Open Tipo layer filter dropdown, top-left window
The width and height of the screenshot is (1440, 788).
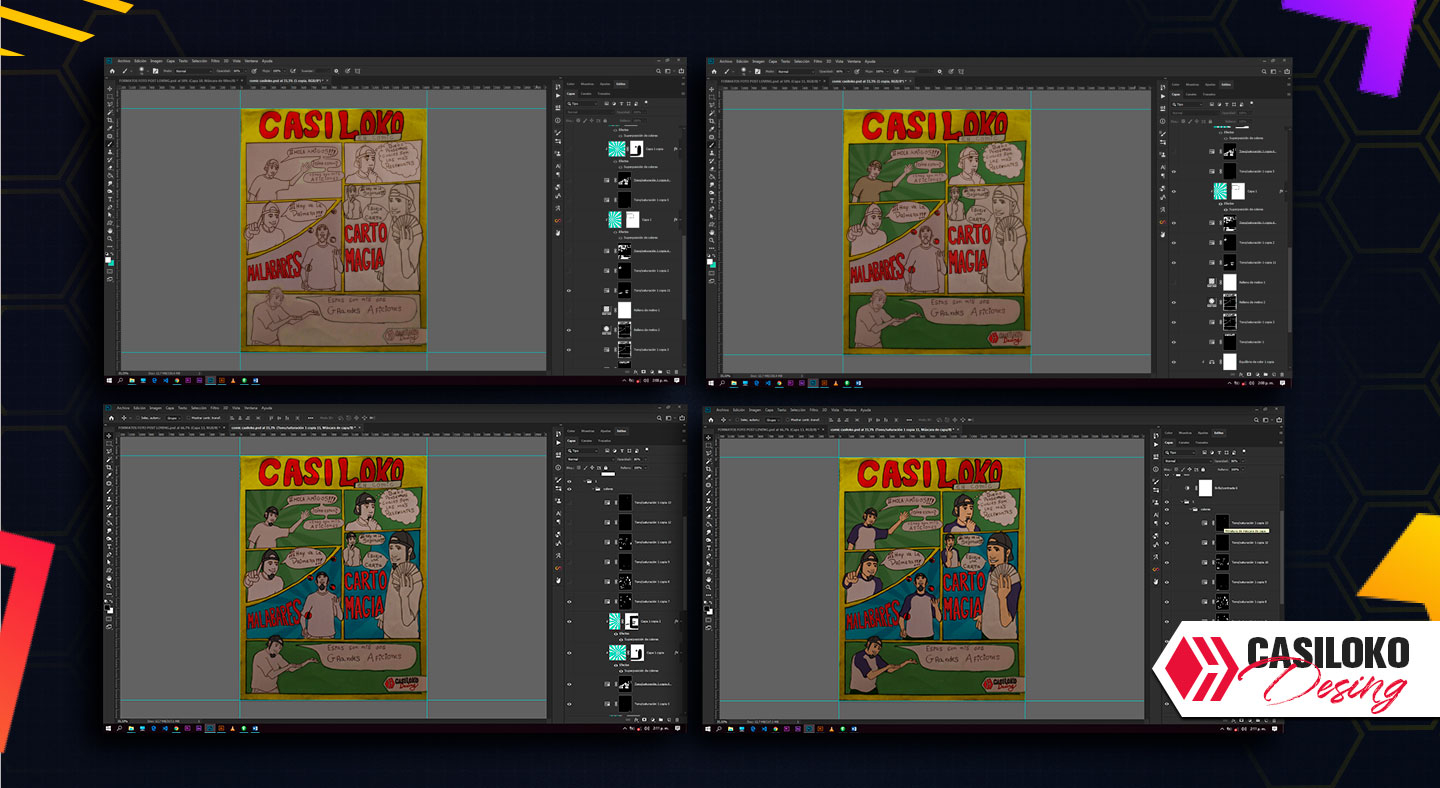coord(584,104)
